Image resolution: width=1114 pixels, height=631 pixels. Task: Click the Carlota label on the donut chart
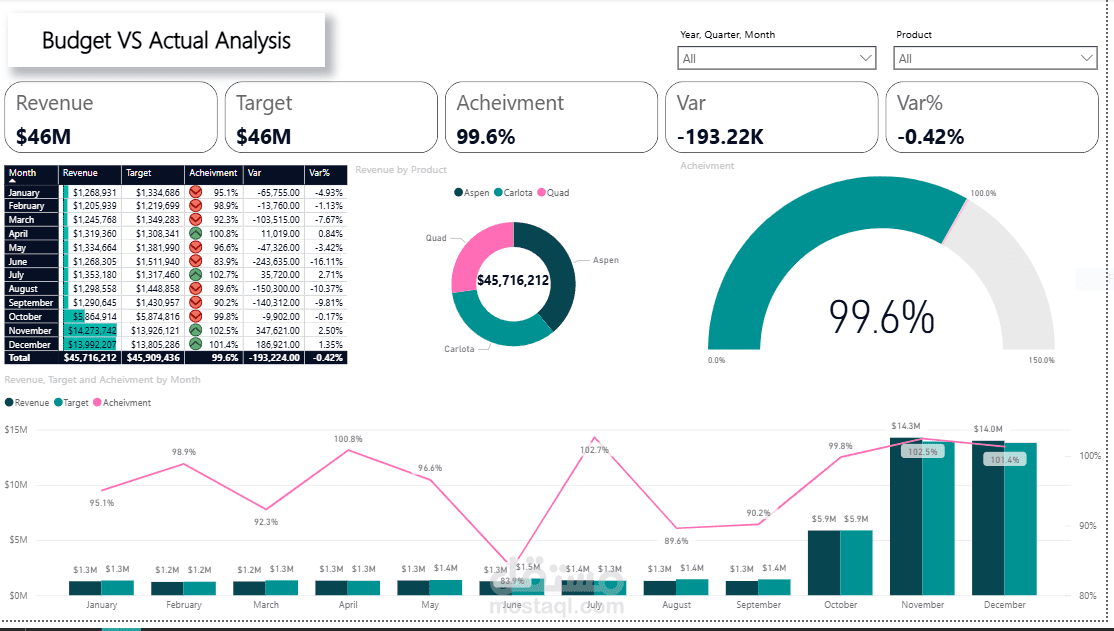(459, 348)
